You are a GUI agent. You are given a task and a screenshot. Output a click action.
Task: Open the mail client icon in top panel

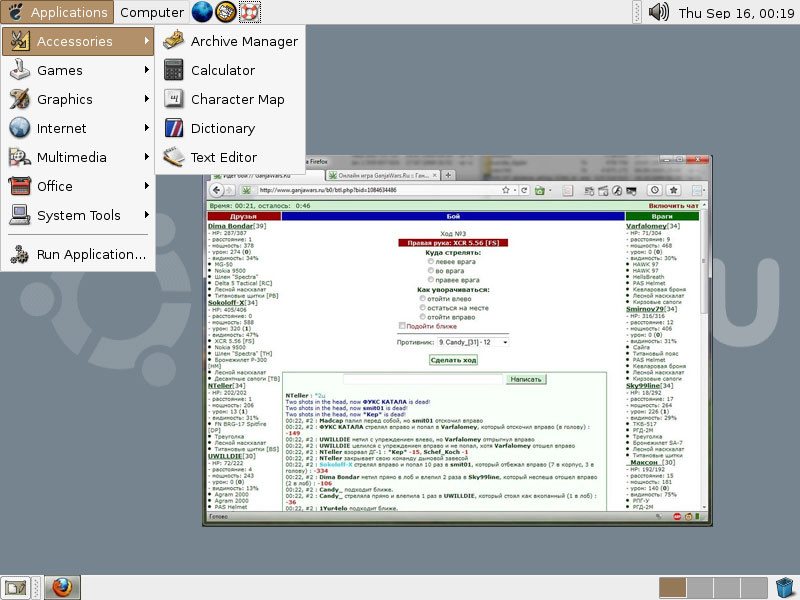pos(226,12)
